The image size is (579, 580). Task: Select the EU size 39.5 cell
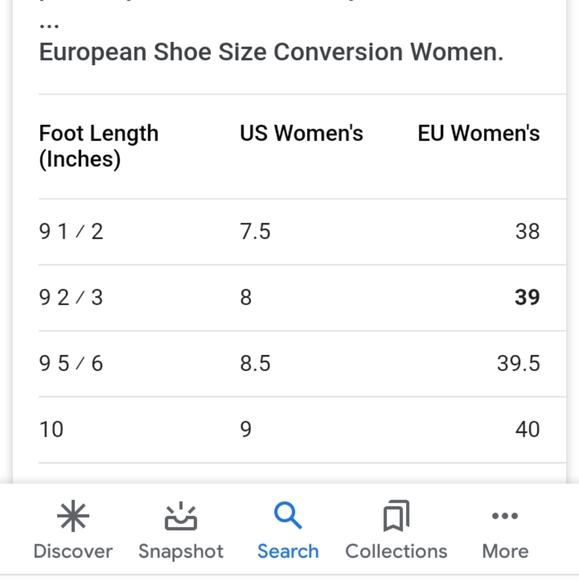tap(518, 363)
